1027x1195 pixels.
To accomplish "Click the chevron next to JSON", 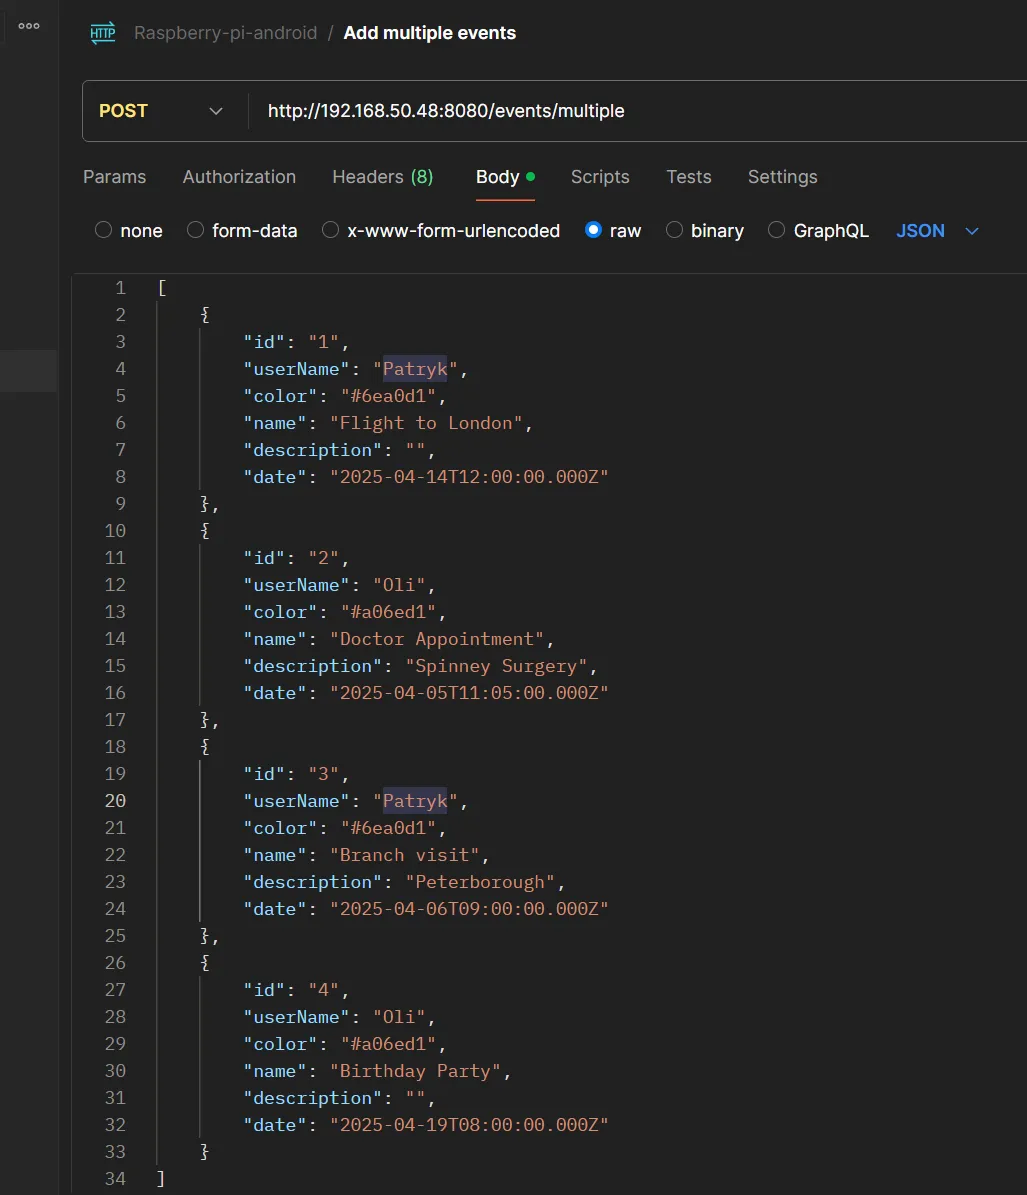I will 971,231.
